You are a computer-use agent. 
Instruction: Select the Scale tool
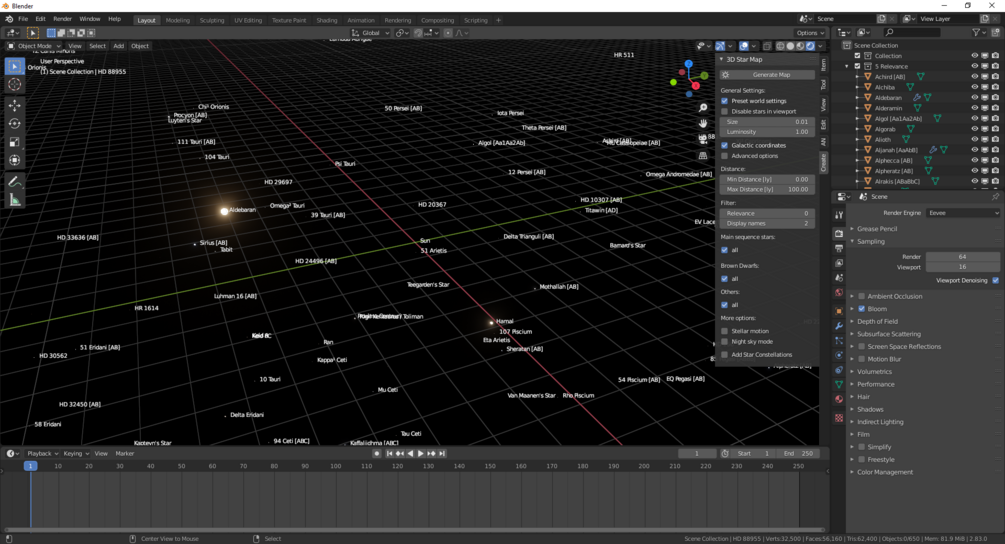[15, 142]
